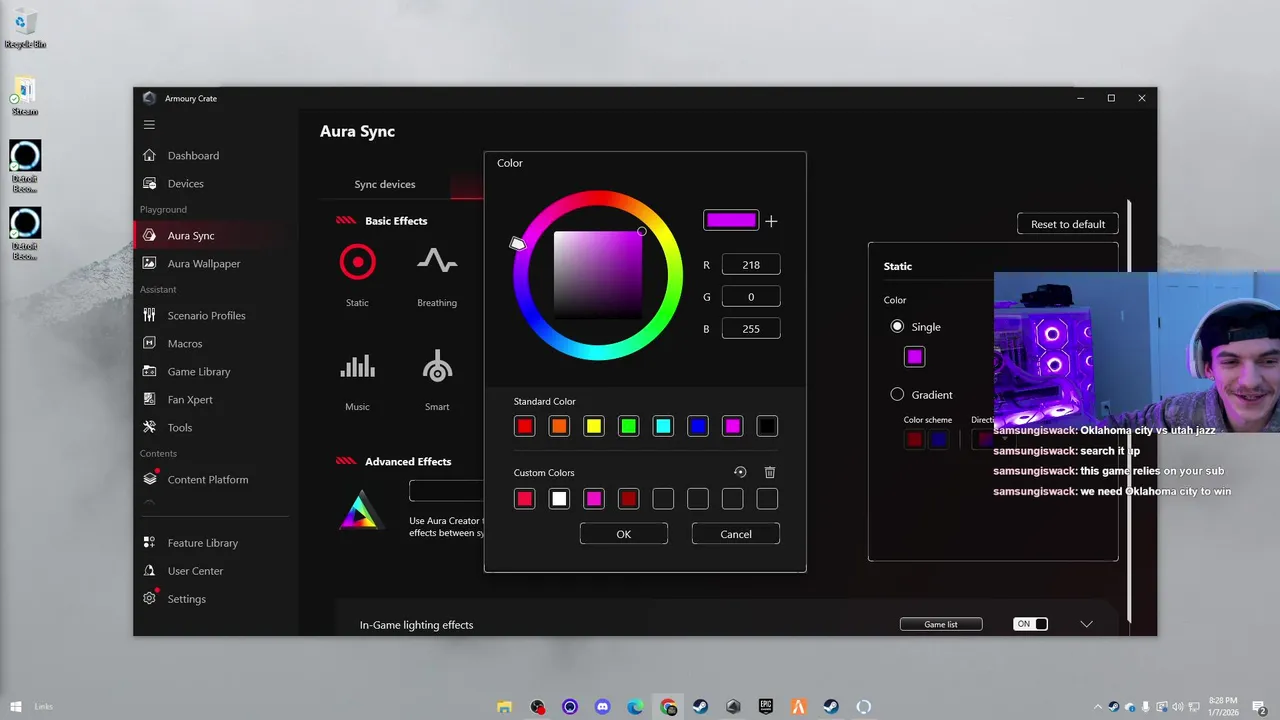Click the Aura Creator prism icon
Viewport: 1280px width, 720px height.
[x=359, y=510]
